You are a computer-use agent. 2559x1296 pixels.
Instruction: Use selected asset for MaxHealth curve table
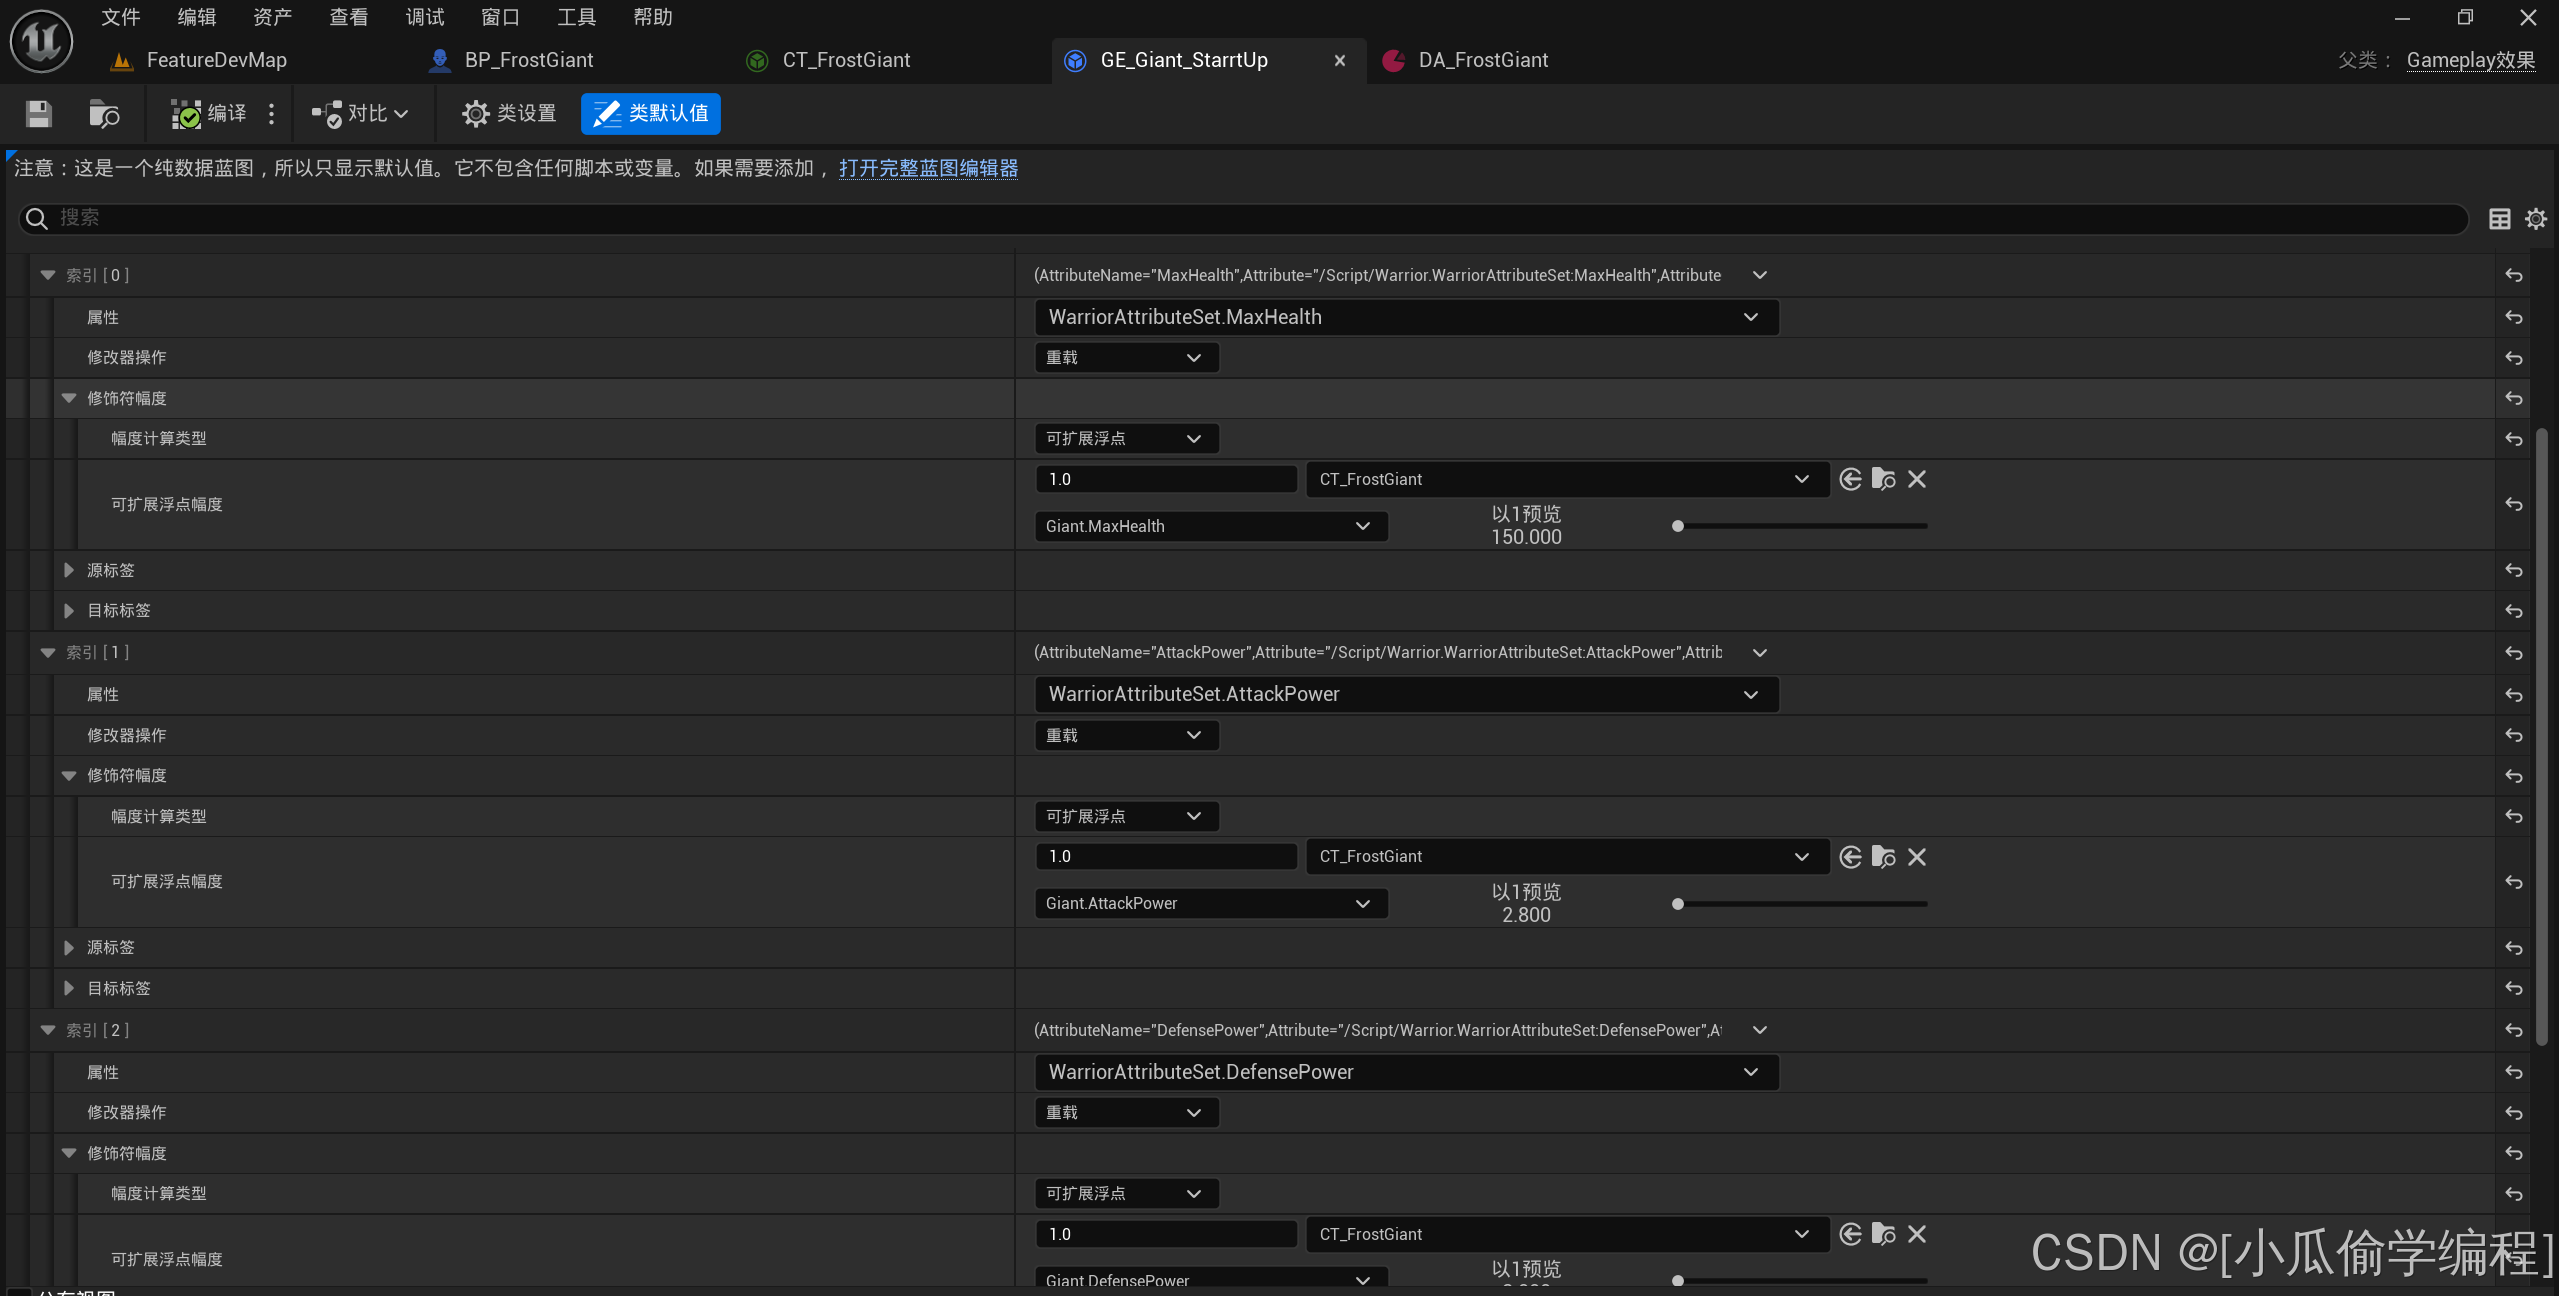(x=1850, y=479)
